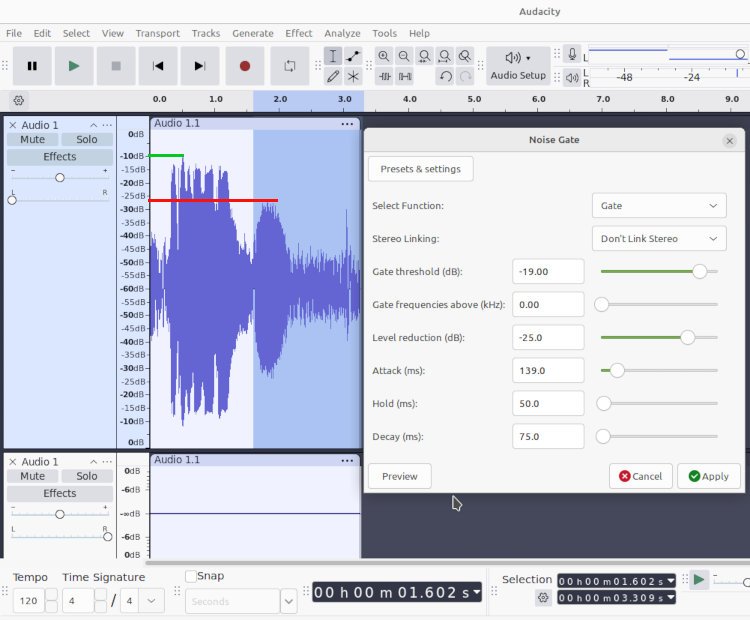Mute the first Audio 1 track
750x620 pixels.
tap(33, 140)
